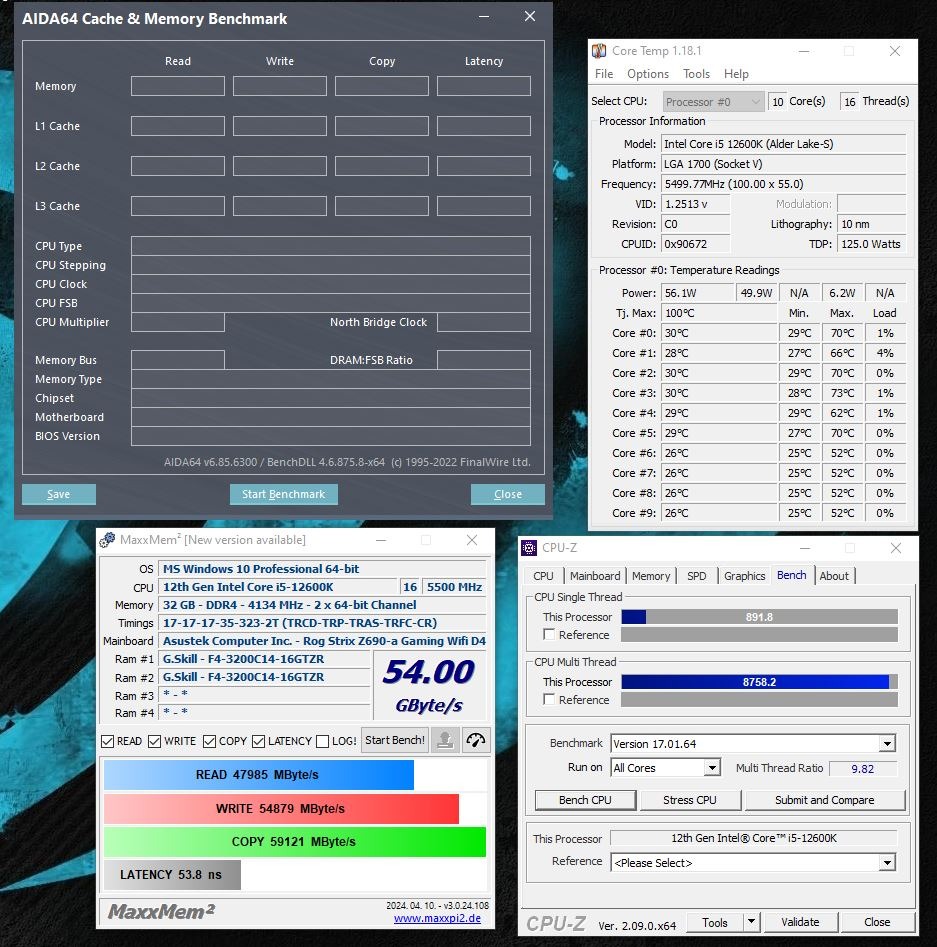Switch to the CPU tab in CPU-Z
The height and width of the screenshot is (947, 937).
pos(543,576)
